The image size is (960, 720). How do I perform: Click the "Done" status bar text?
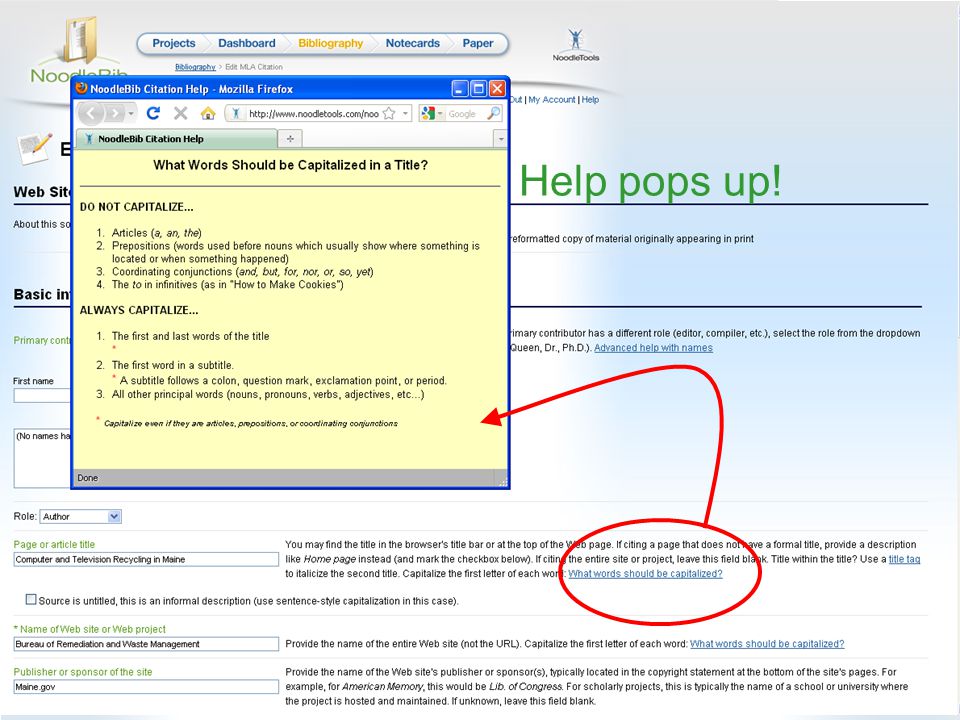point(88,478)
